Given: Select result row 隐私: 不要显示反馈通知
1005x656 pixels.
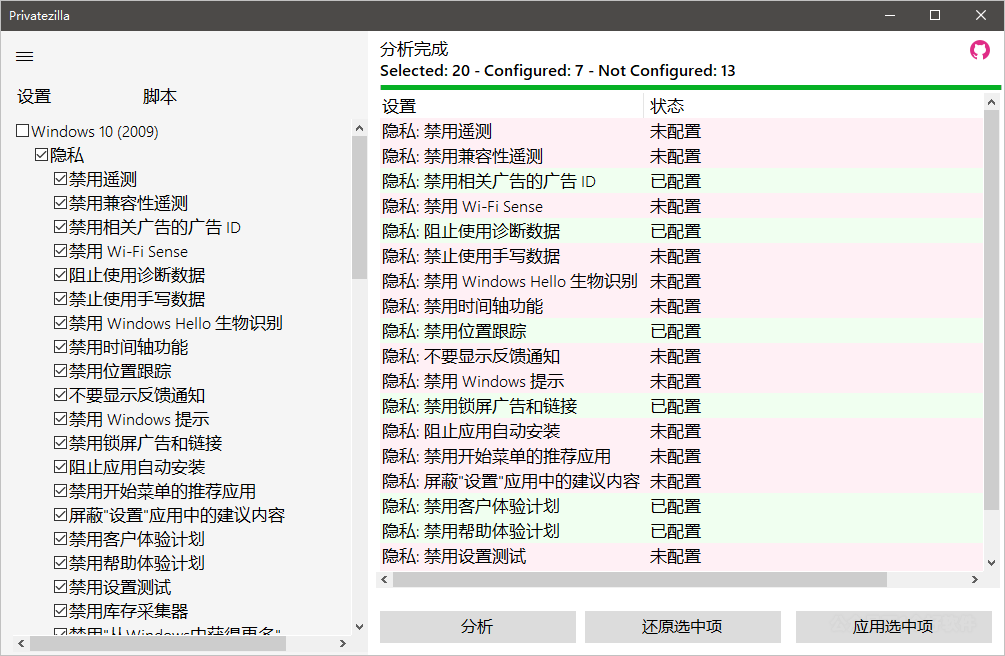Looking at the screenshot, I should click(681, 356).
